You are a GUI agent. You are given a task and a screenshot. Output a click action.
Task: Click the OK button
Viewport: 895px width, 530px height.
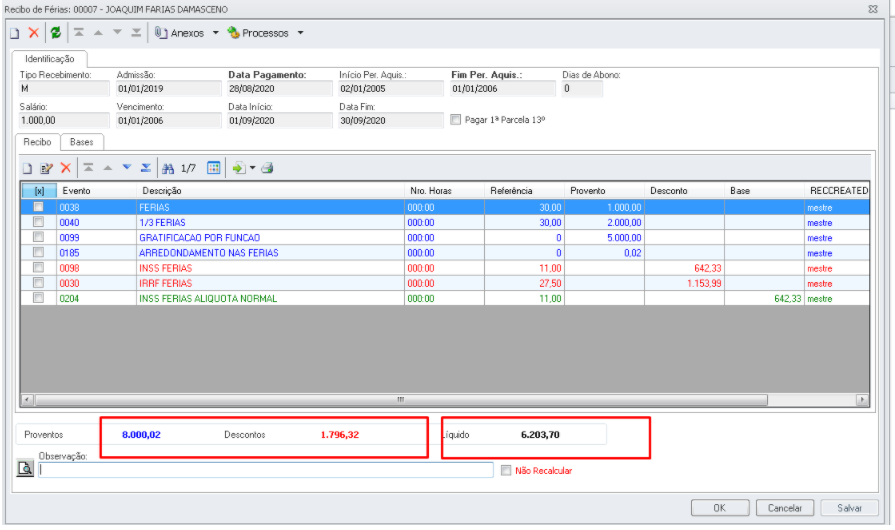tap(720, 508)
